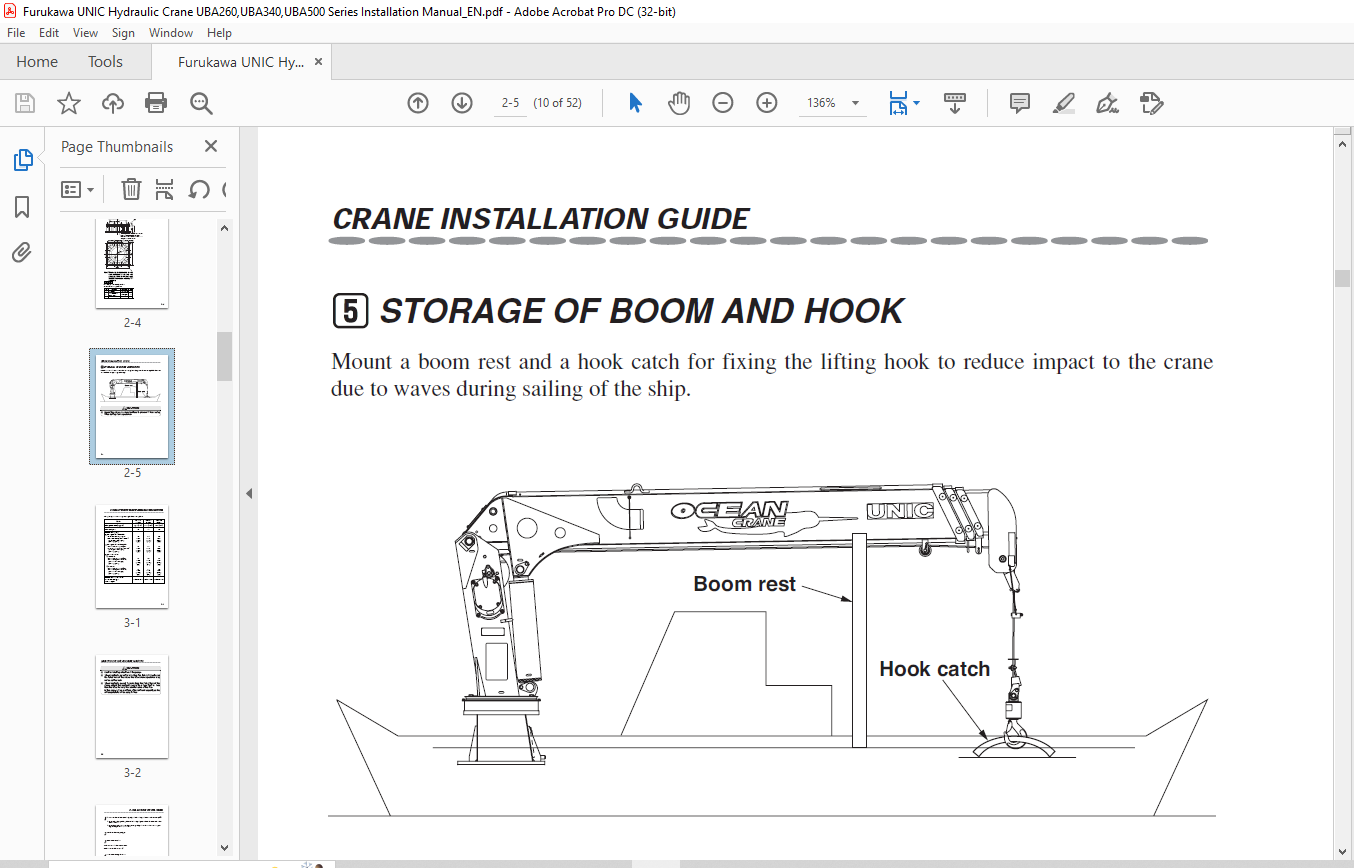Image resolution: width=1354 pixels, height=868 pixels.
Task: Select the page 2-4 thumbnail
Action: pos(132,264)
